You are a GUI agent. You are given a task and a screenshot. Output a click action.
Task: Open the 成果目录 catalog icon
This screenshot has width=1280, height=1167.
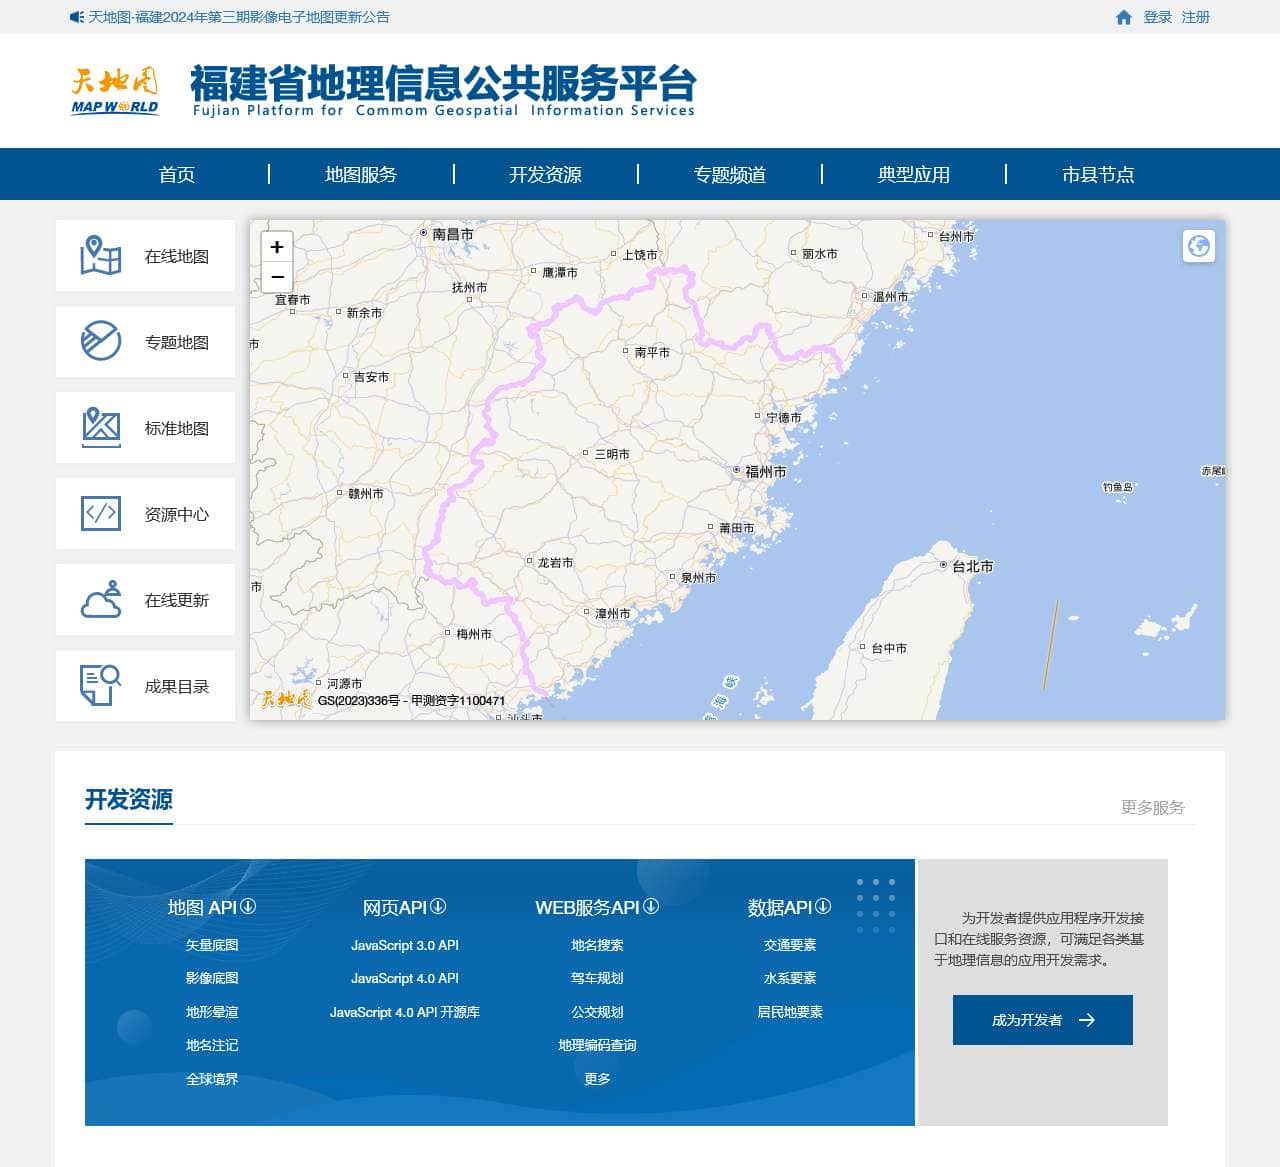point(100,686)
